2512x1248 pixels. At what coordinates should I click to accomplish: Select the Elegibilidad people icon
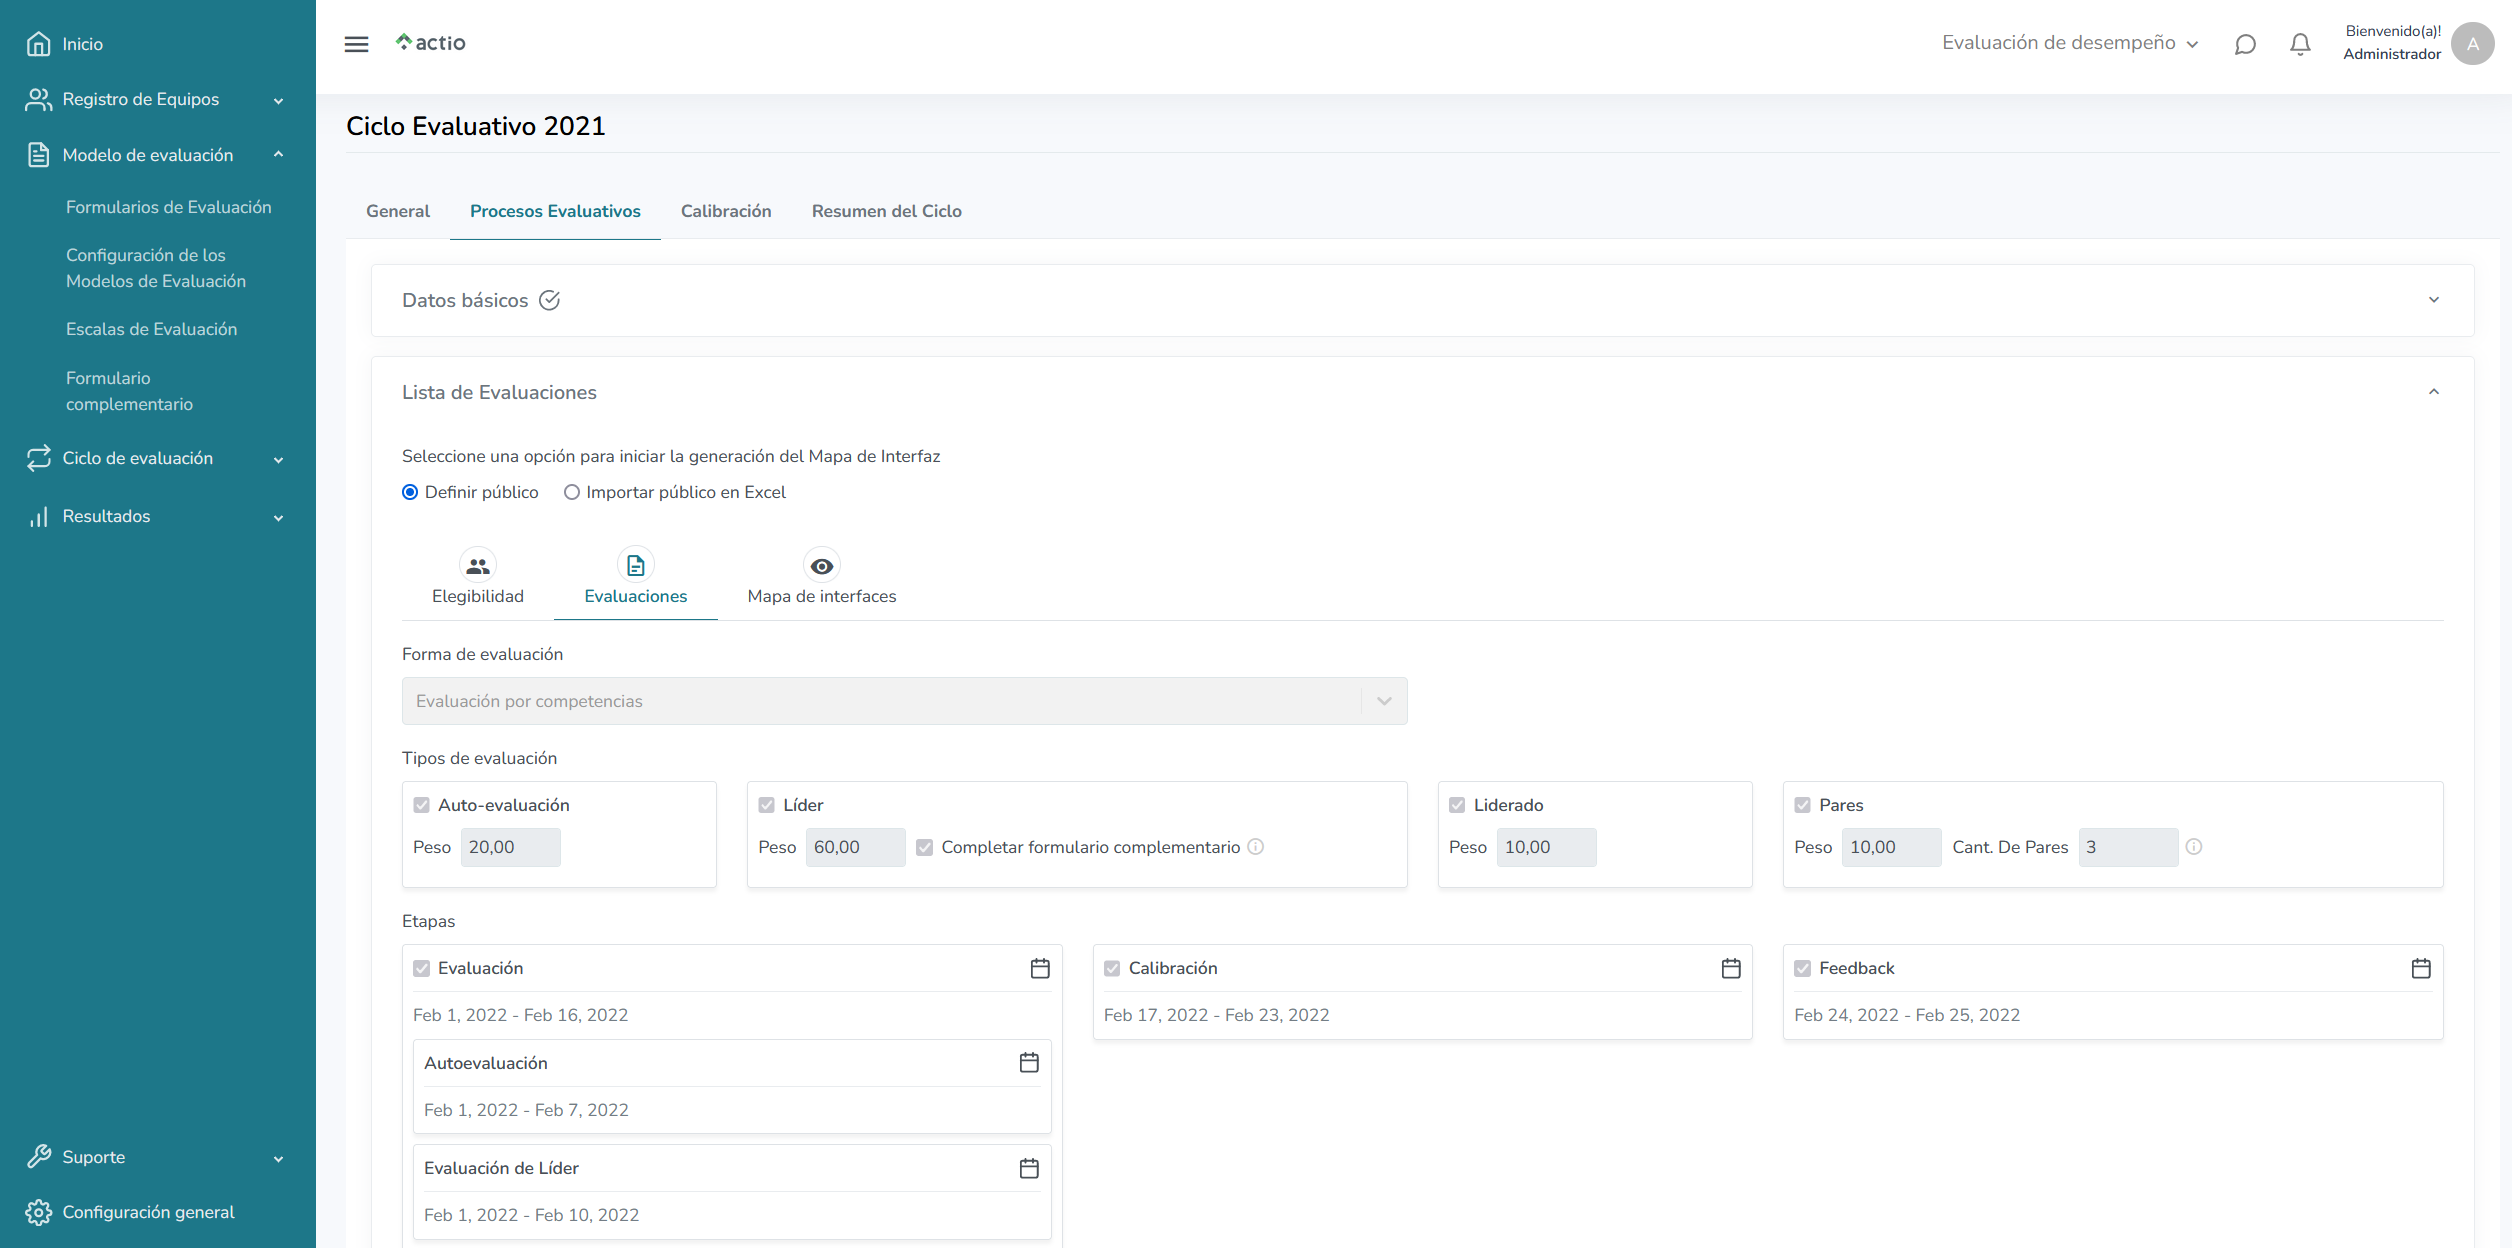tap(477, 565)
